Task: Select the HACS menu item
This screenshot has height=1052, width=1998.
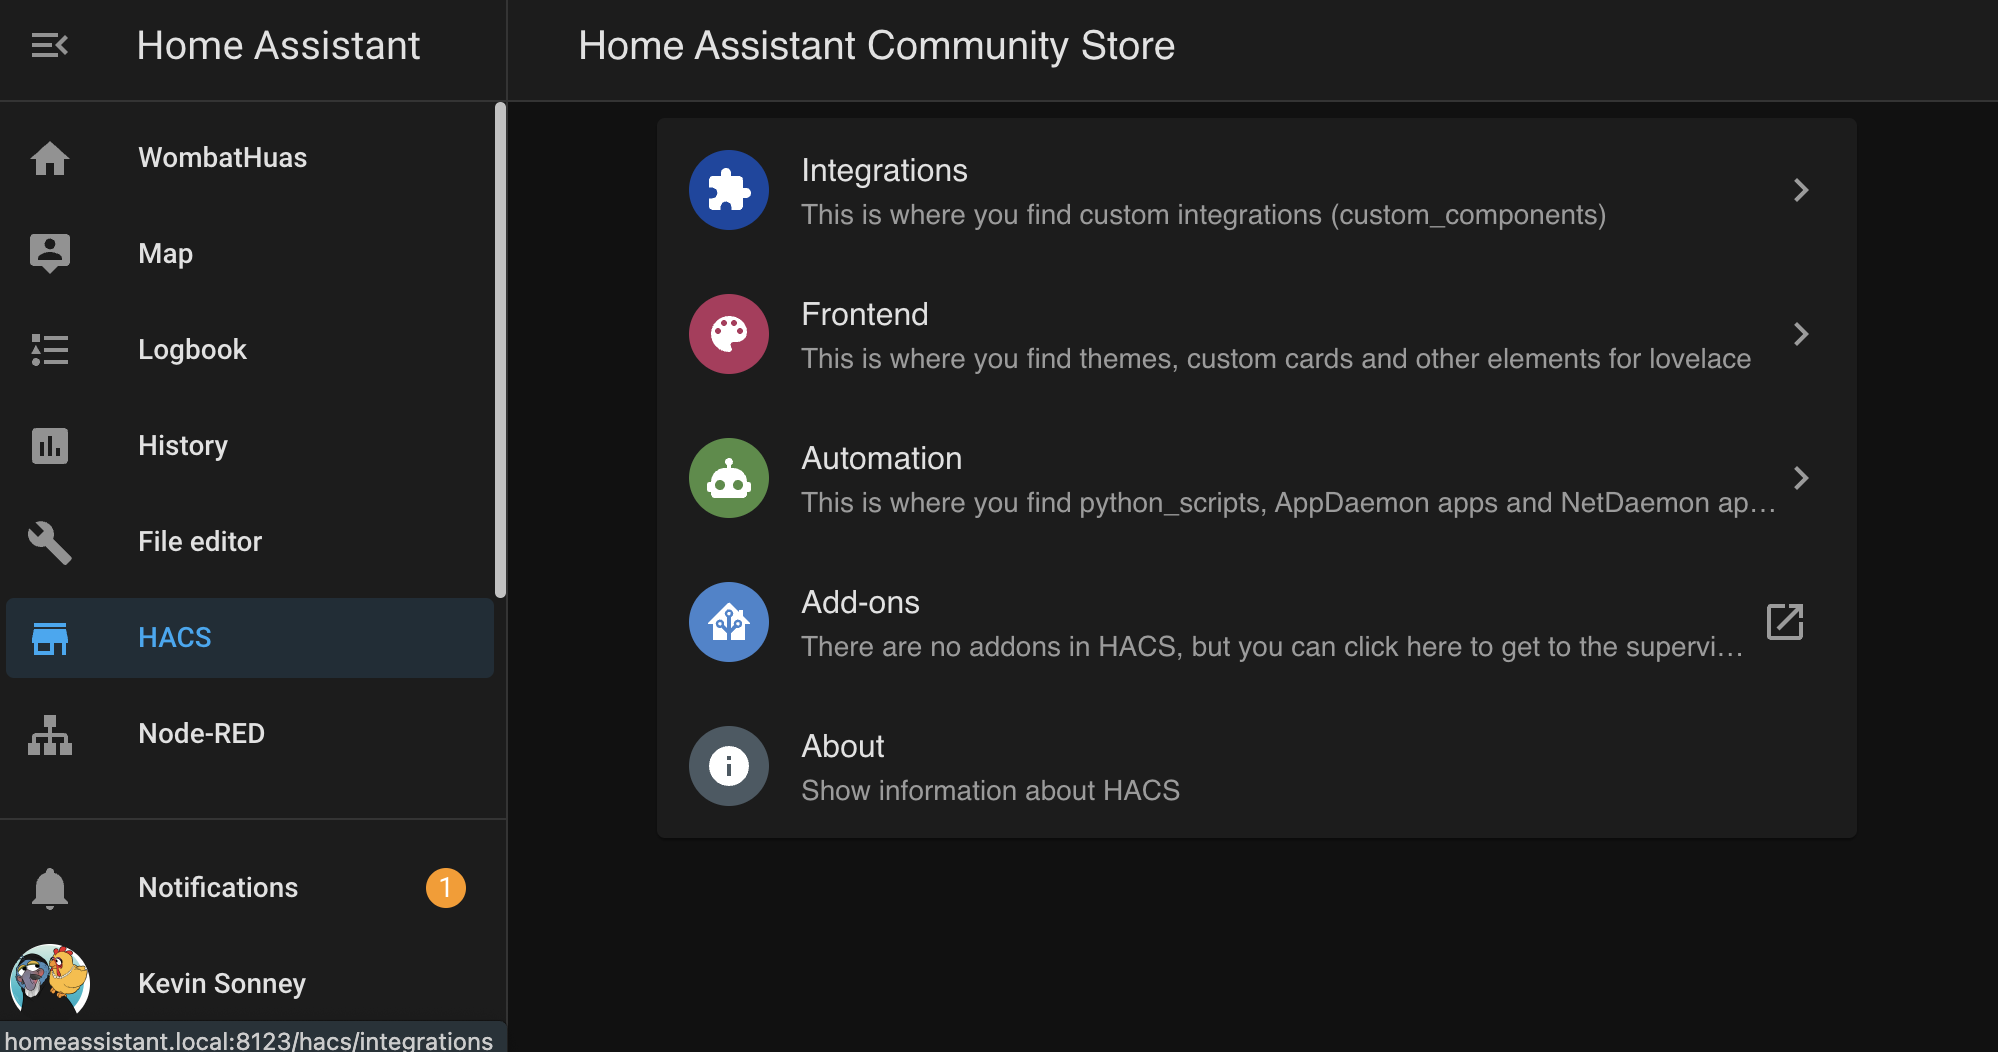Action: (x=250, y=638)
